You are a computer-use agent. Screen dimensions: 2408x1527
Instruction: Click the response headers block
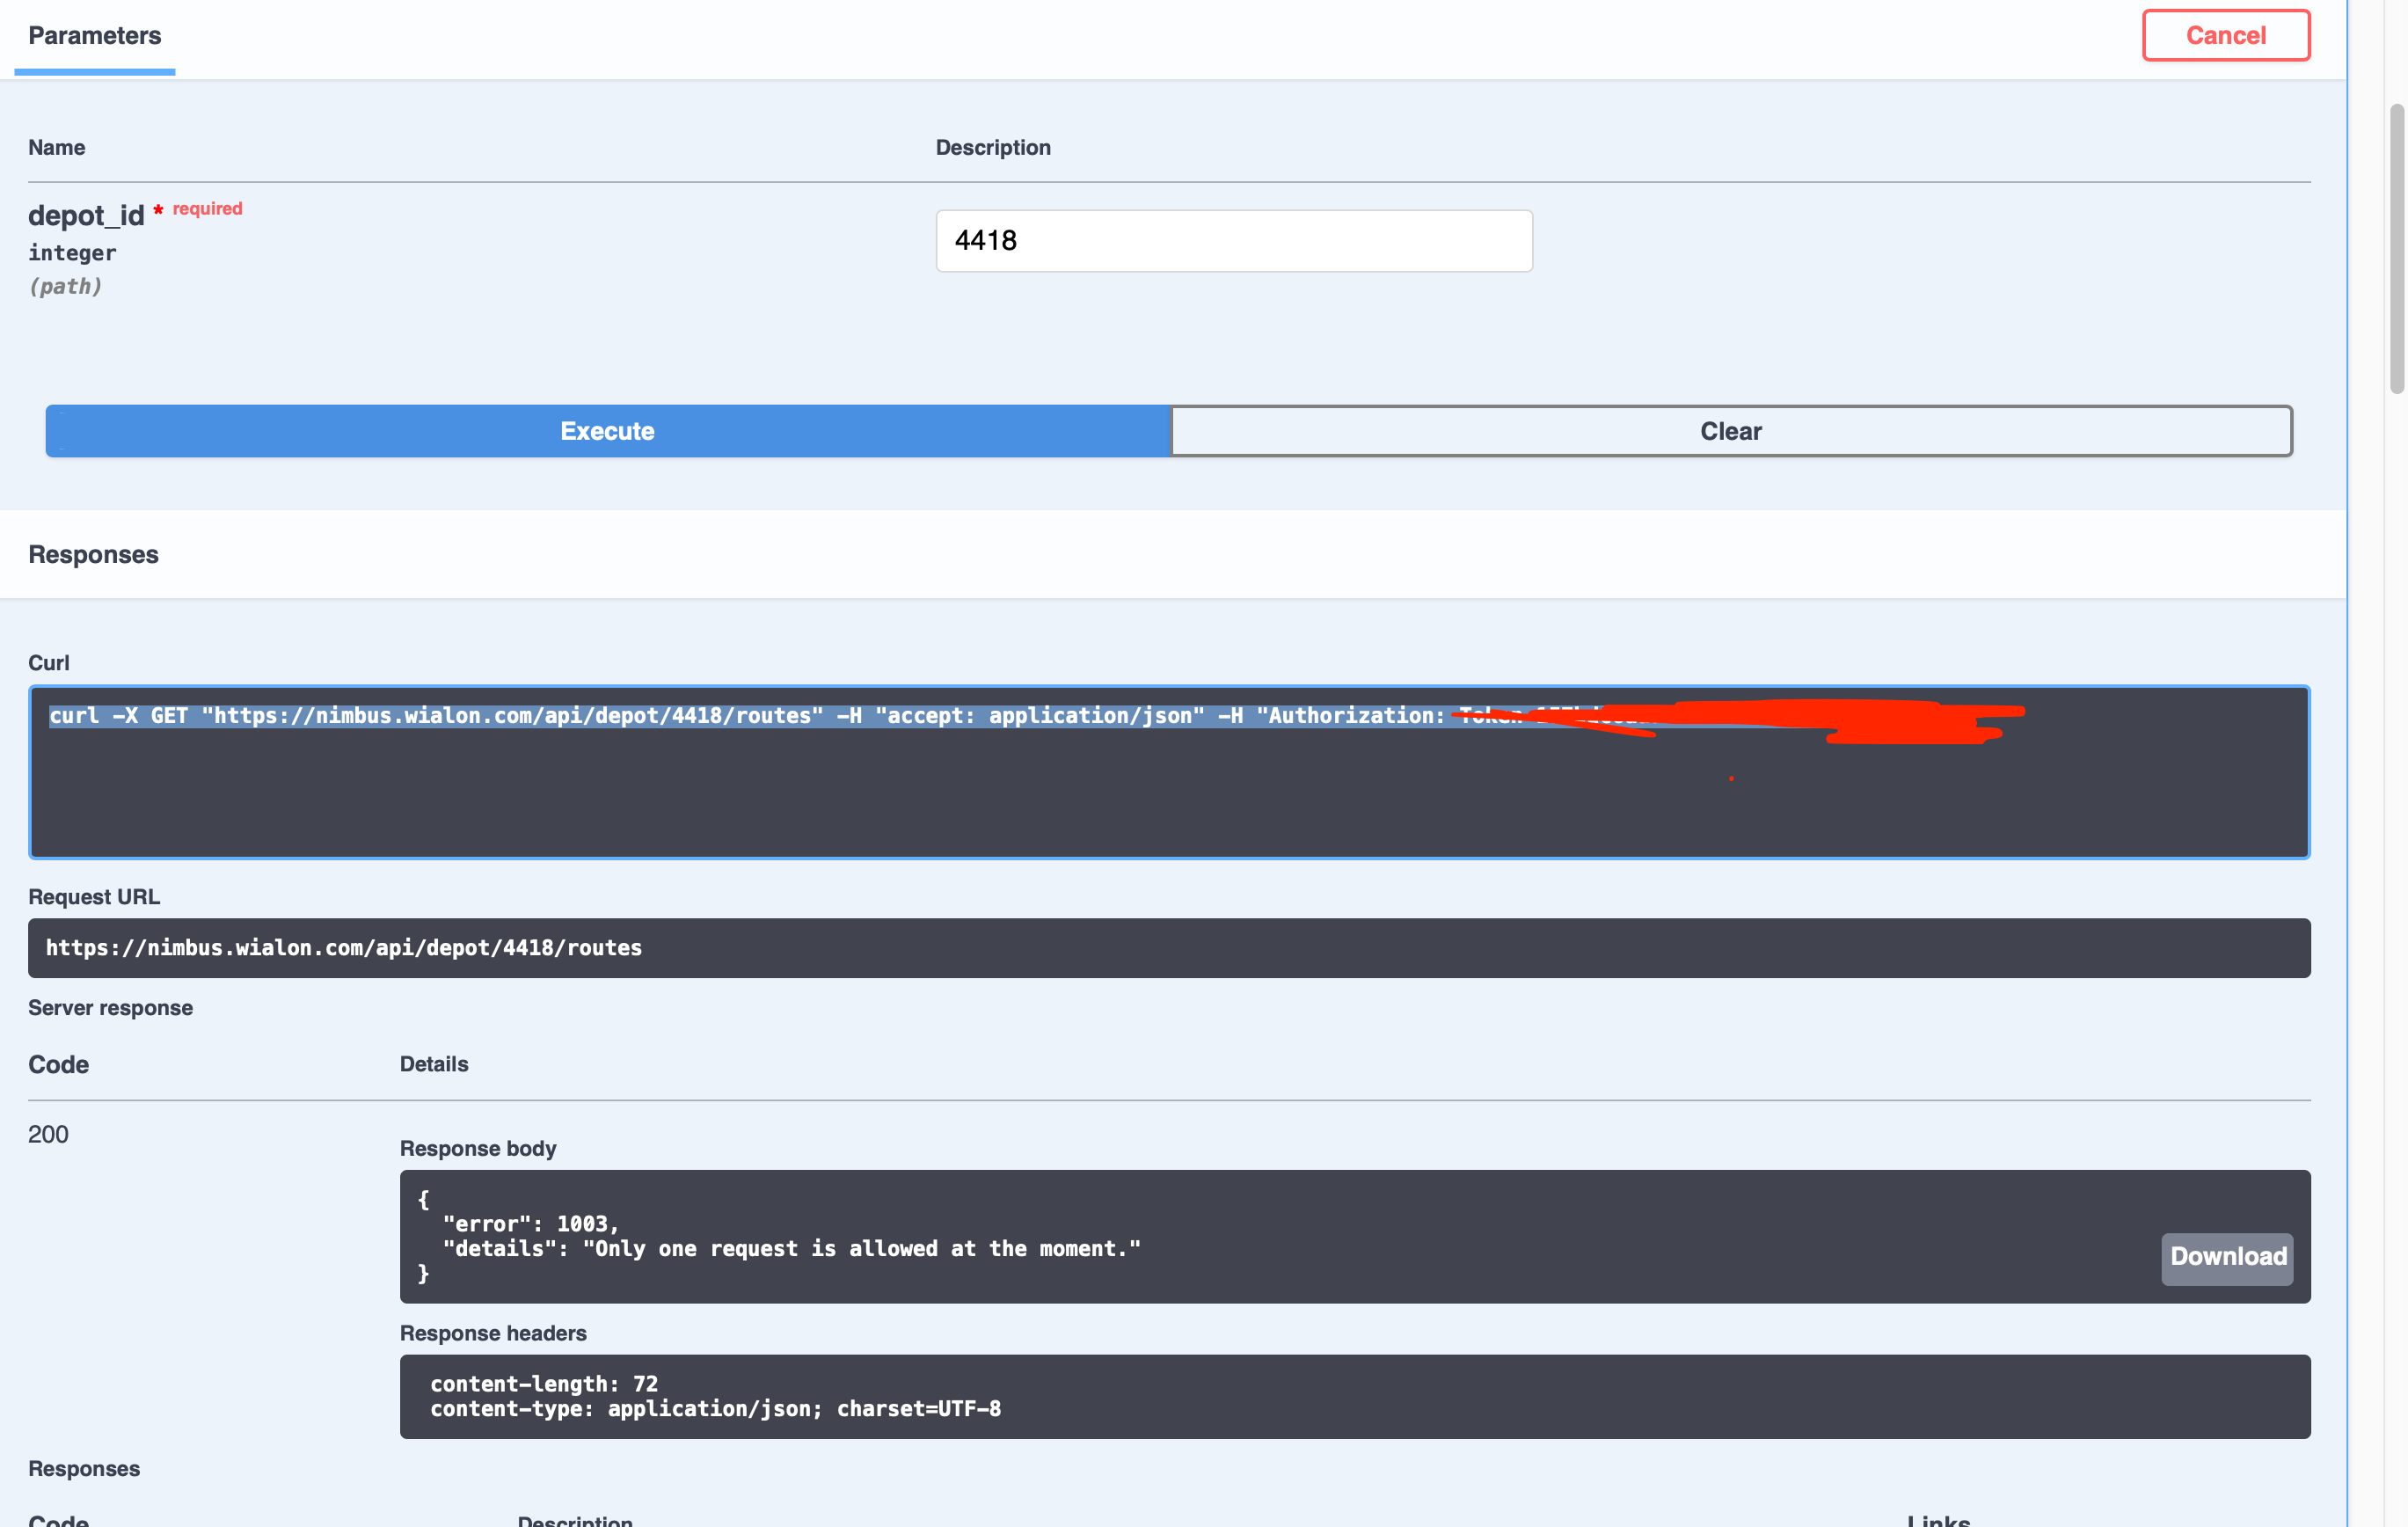(x=1354, y=1396)
